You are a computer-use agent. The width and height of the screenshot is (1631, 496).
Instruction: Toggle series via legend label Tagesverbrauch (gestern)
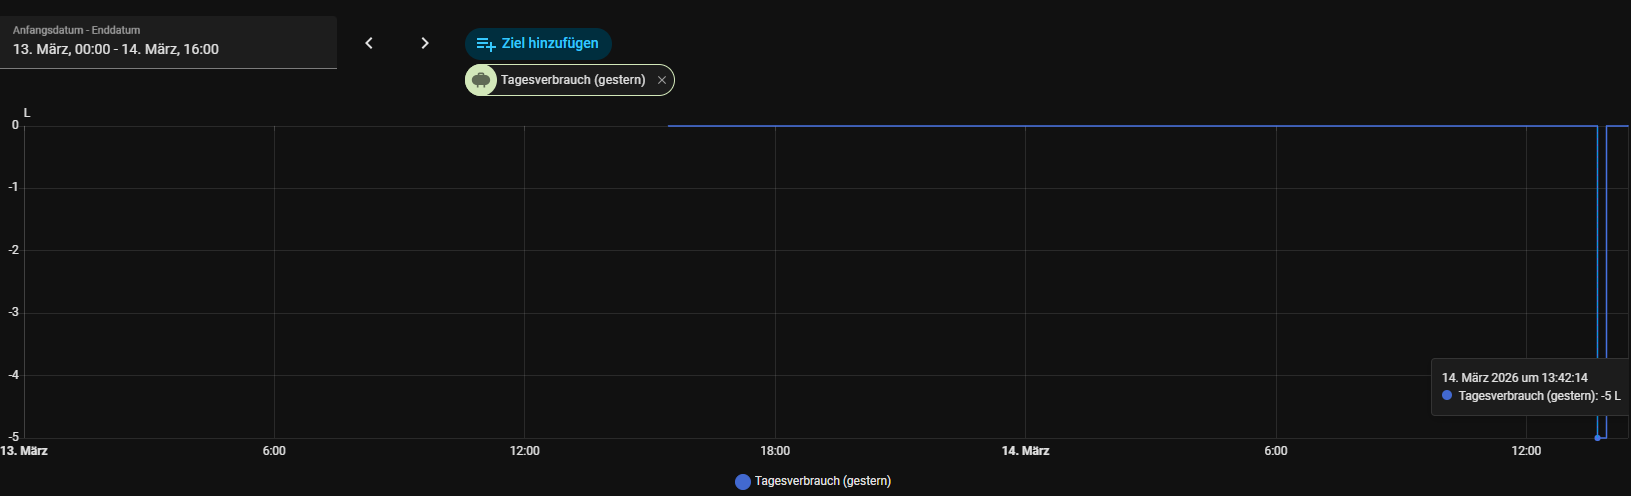click(822, 481)
